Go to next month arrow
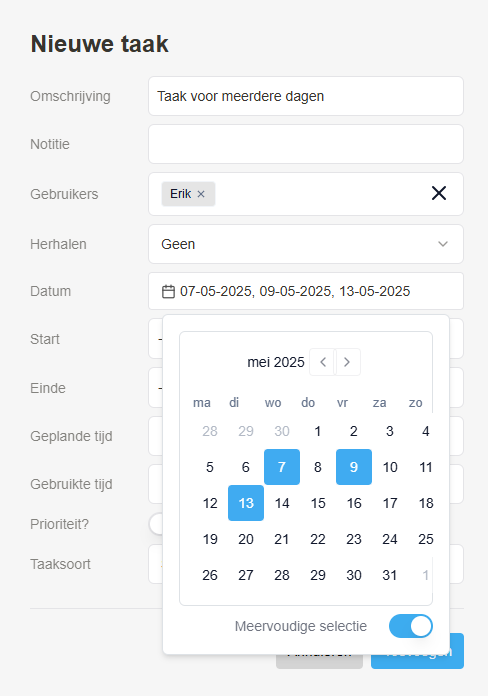This screenshot has height=698, width=488. click(347, 362)
